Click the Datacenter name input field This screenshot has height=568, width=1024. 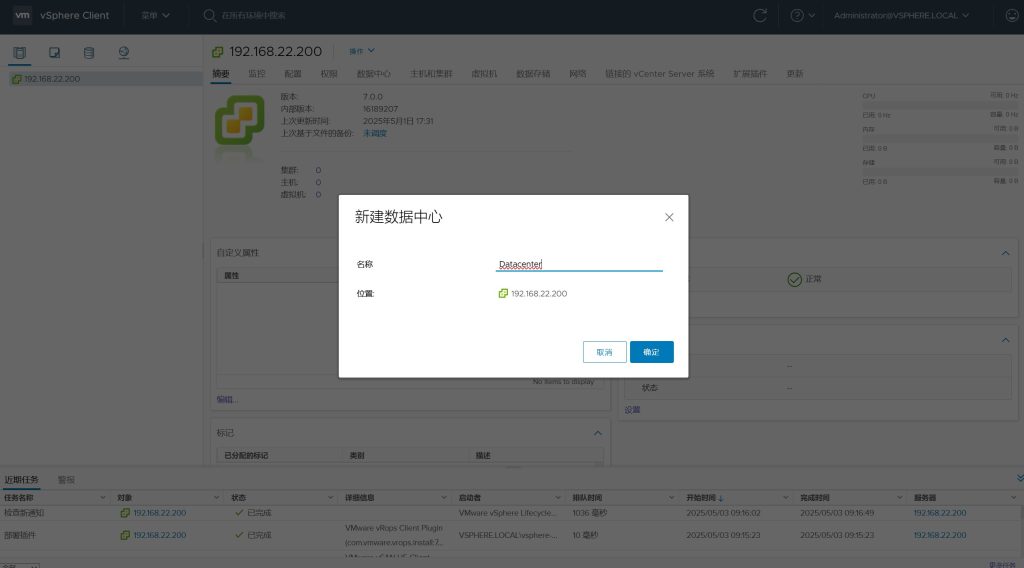click(x=579, y=264)
